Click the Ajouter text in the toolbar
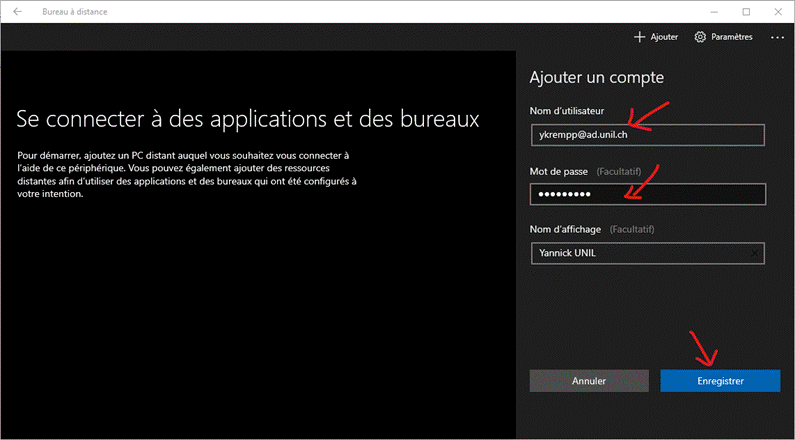Image resolution: width=795 pixels, height=440 pixels. [664, 37]
